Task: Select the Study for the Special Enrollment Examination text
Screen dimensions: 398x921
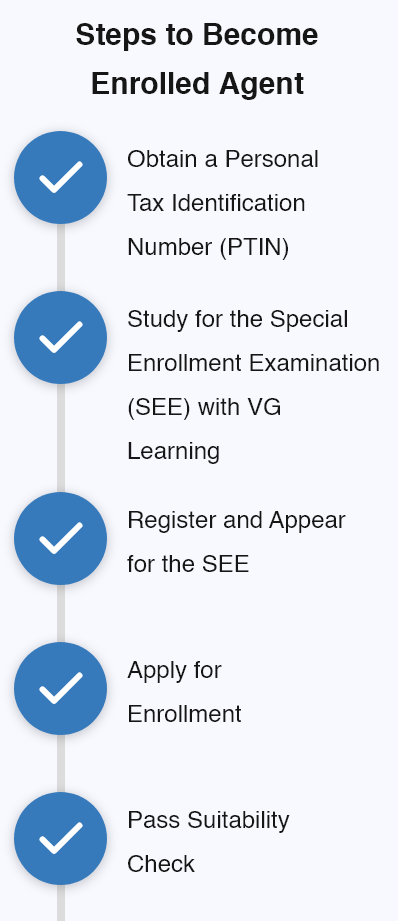Action: 254,341
